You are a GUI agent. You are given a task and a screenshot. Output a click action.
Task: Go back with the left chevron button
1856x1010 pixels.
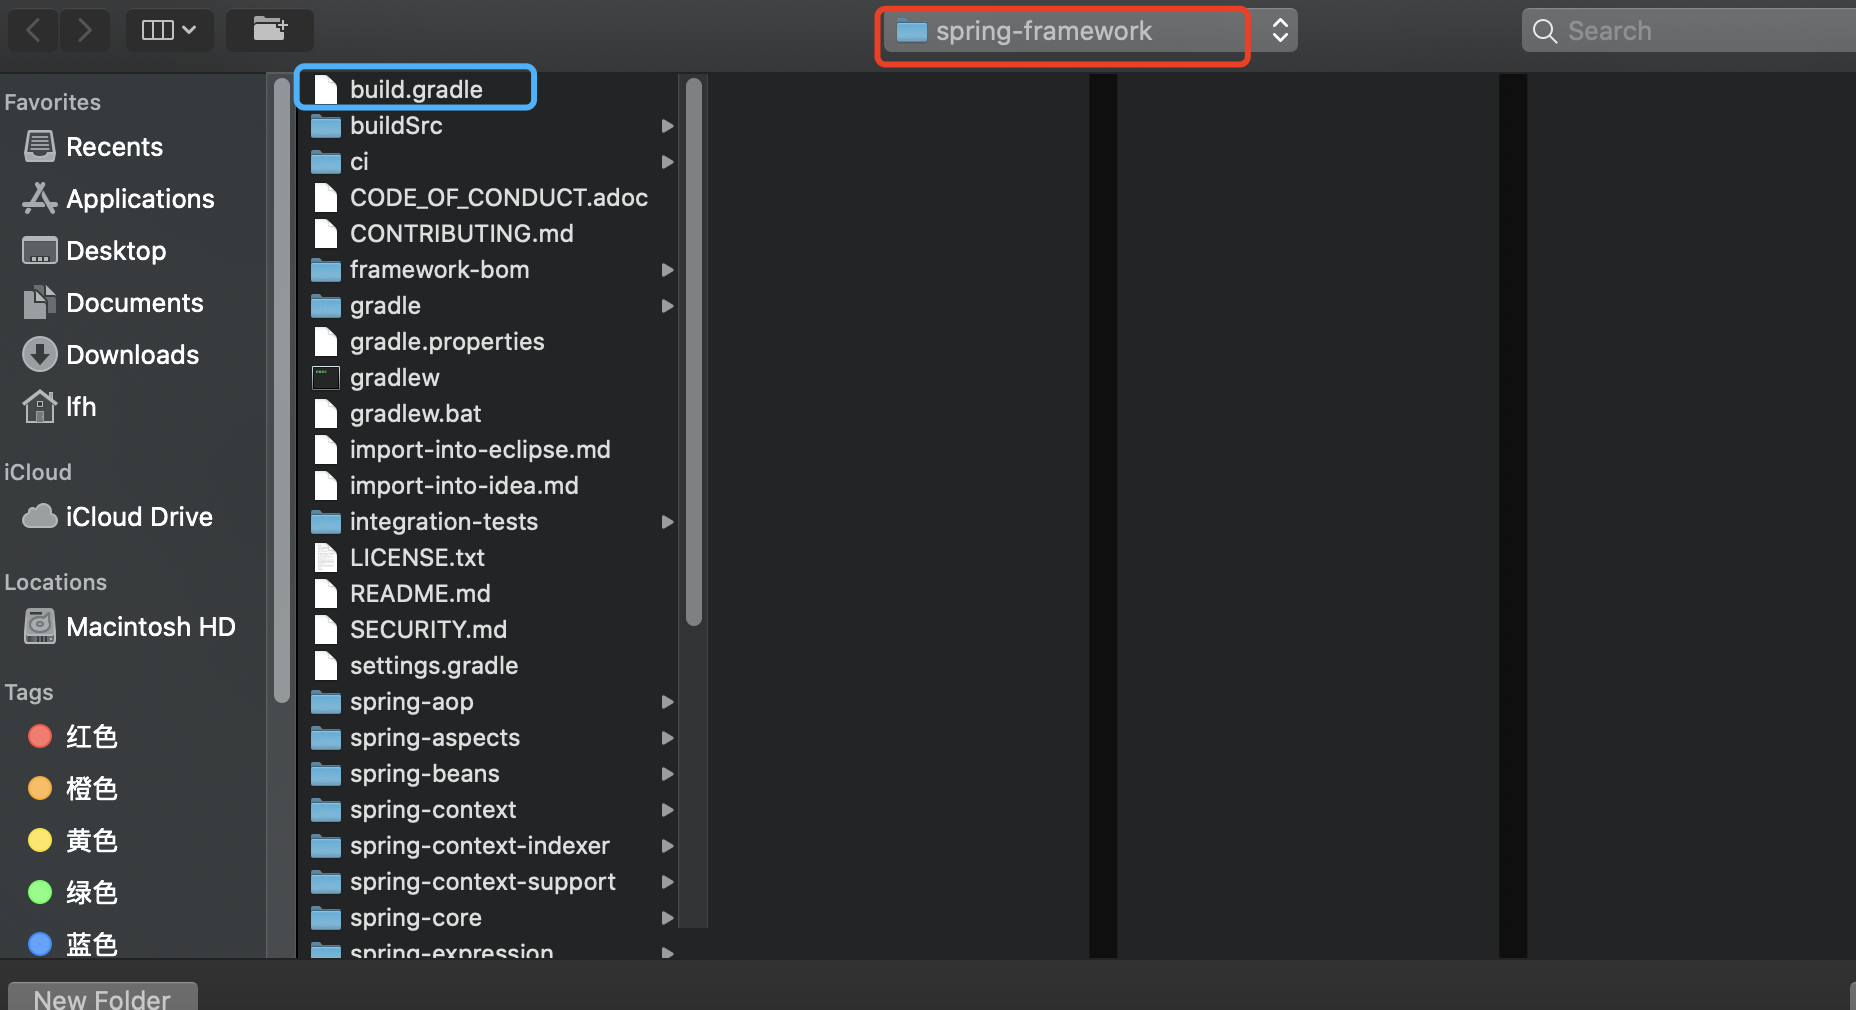(33, 30)
